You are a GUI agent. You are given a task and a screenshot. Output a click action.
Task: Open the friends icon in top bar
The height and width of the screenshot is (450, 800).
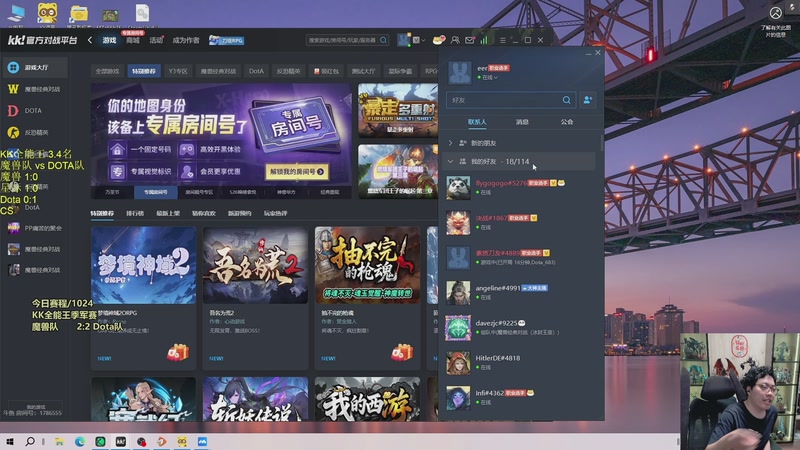tap(455, 40)
